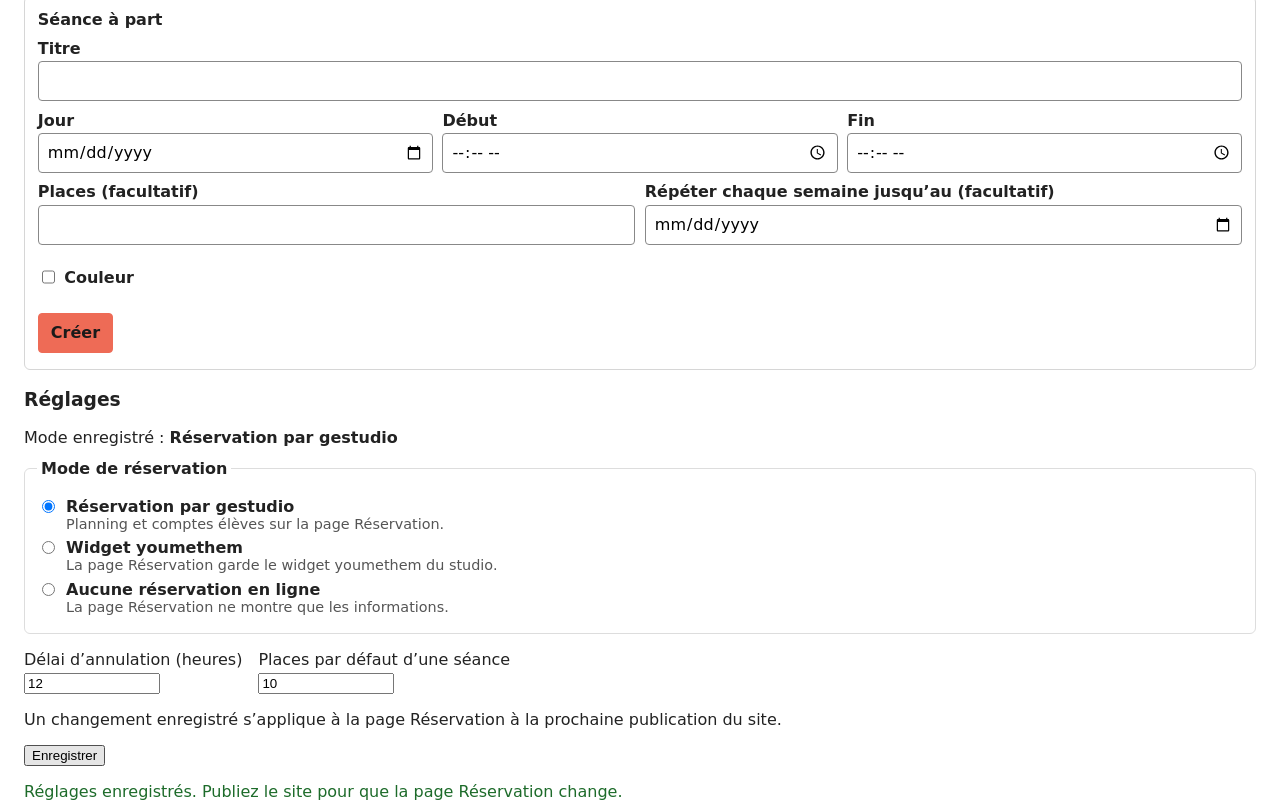Open the Jour date picker calendar icon
The image size is (1280, 800).
414,153
